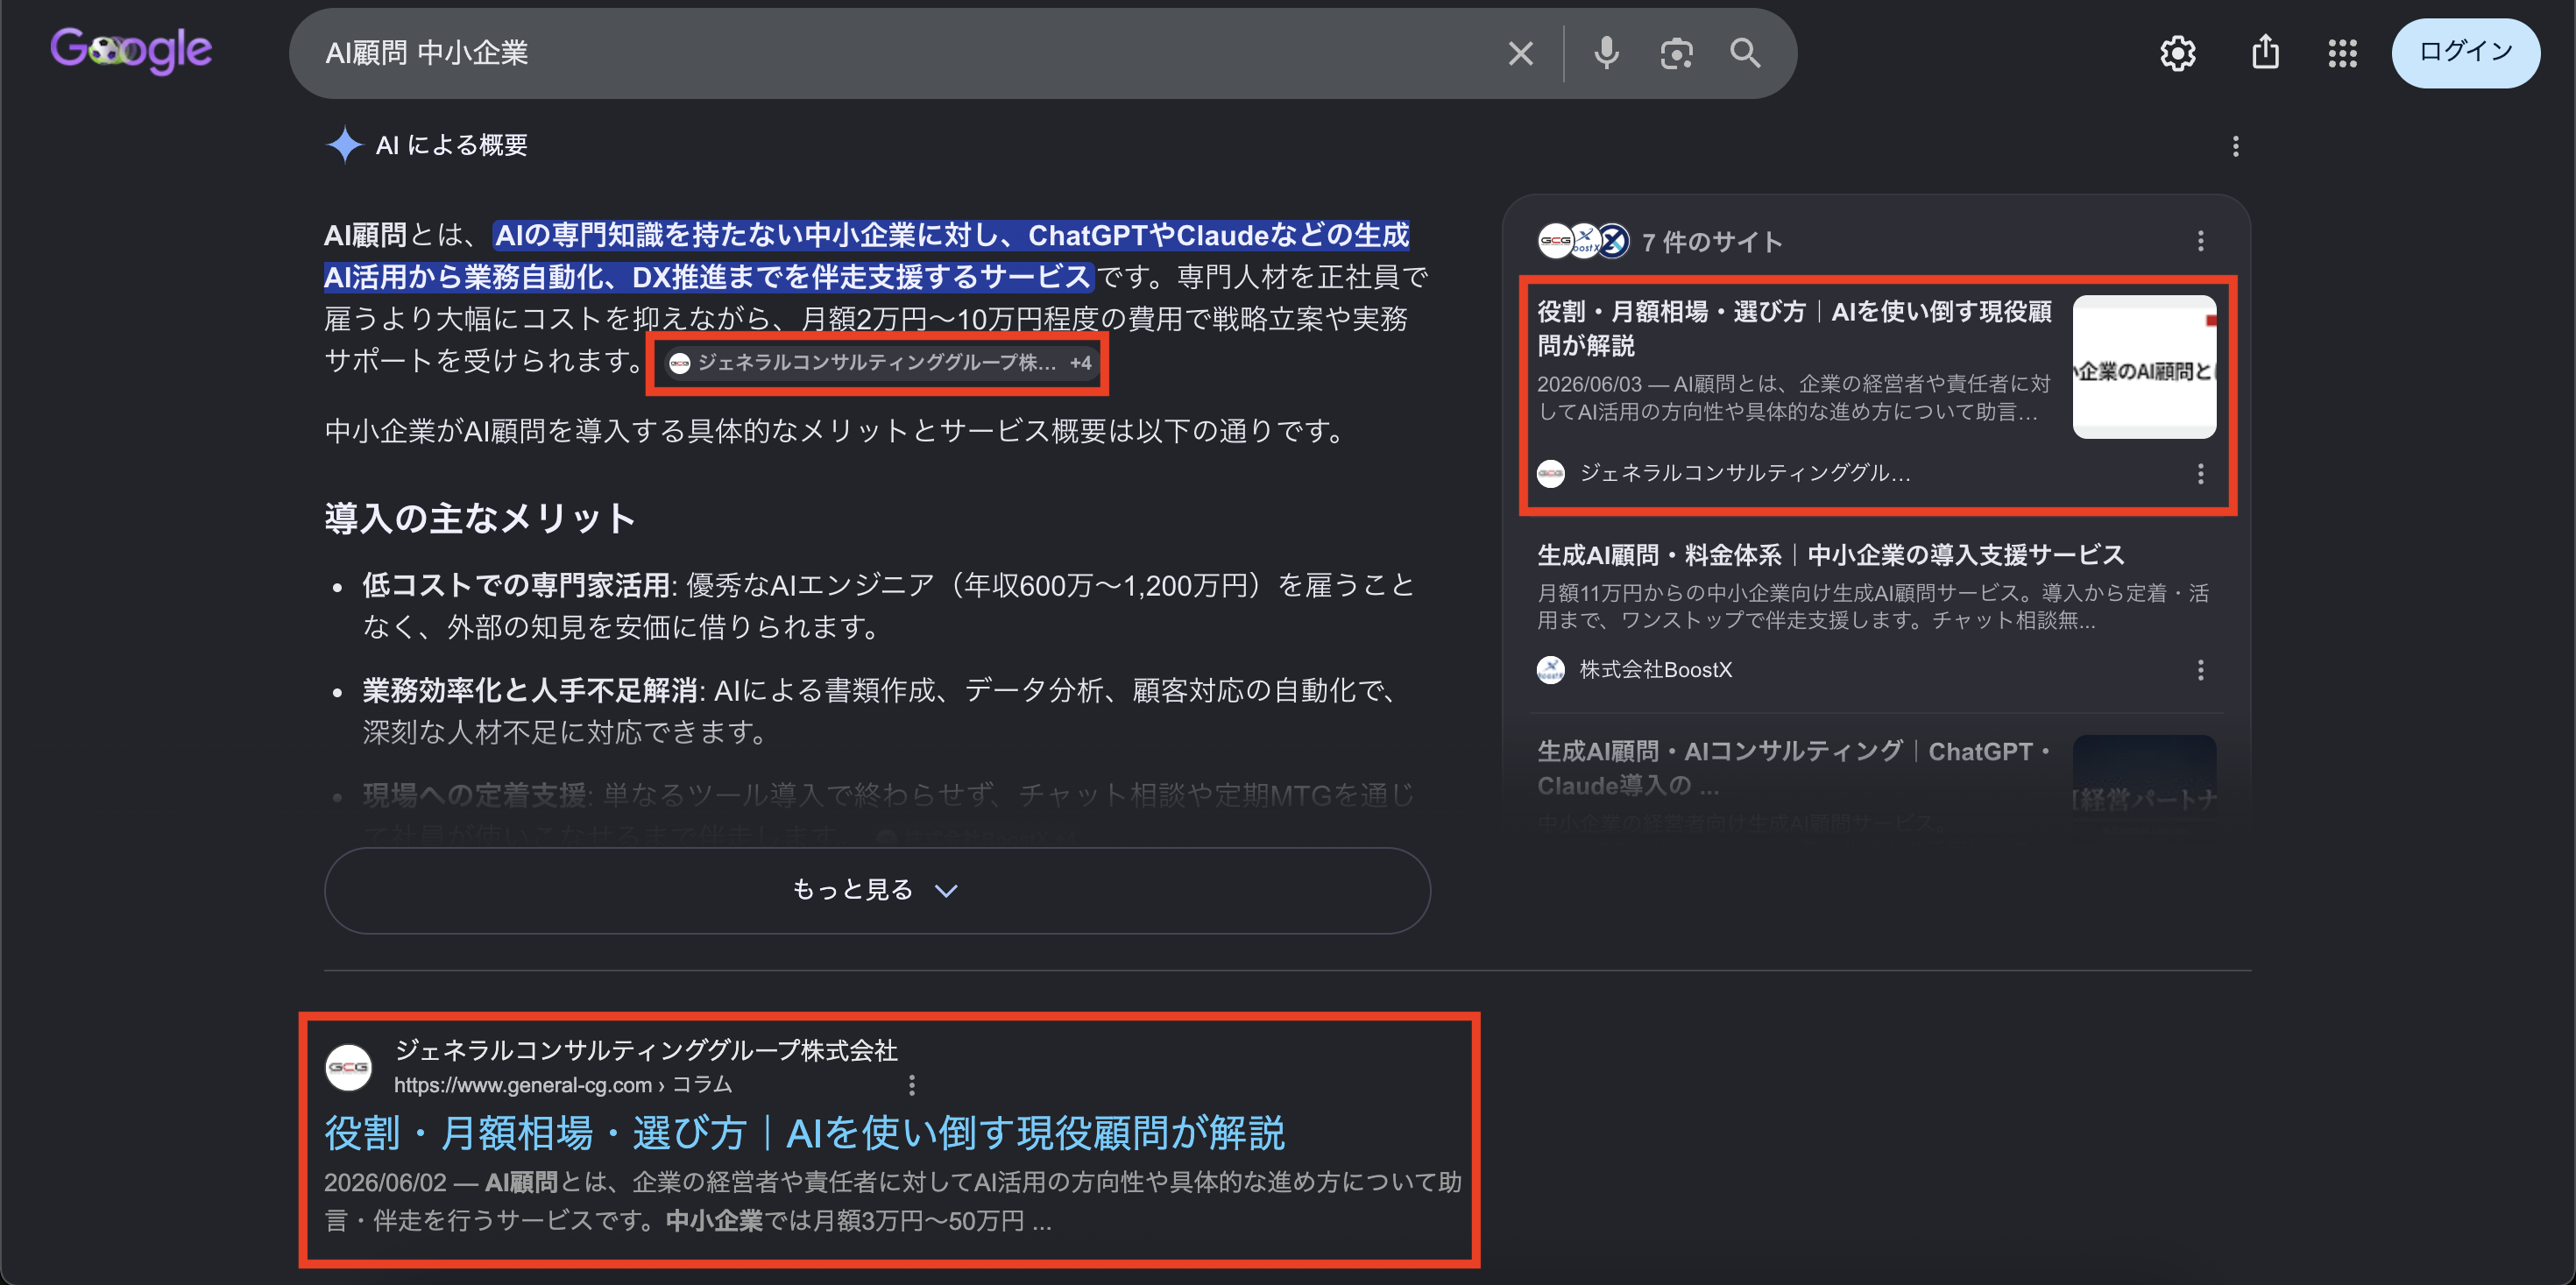Click the AI overview sparkle icon
The width and height of the screenshot is (2576, 1285).
(x=344, y=145)
